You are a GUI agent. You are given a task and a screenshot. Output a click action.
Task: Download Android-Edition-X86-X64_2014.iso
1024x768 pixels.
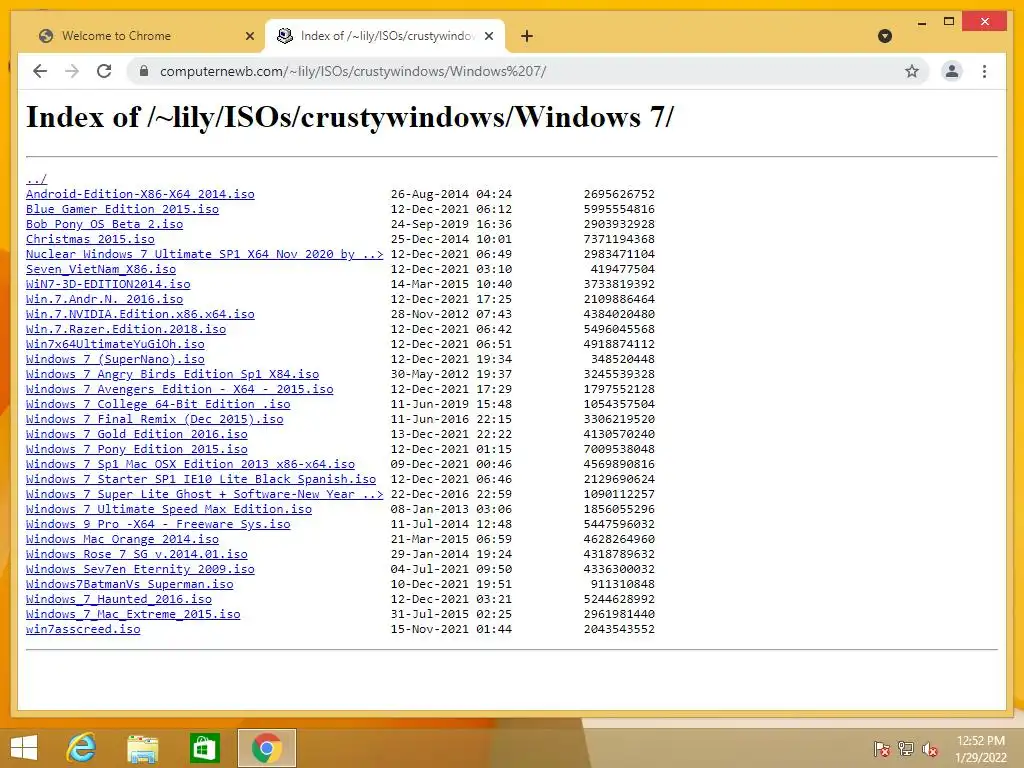140,194
